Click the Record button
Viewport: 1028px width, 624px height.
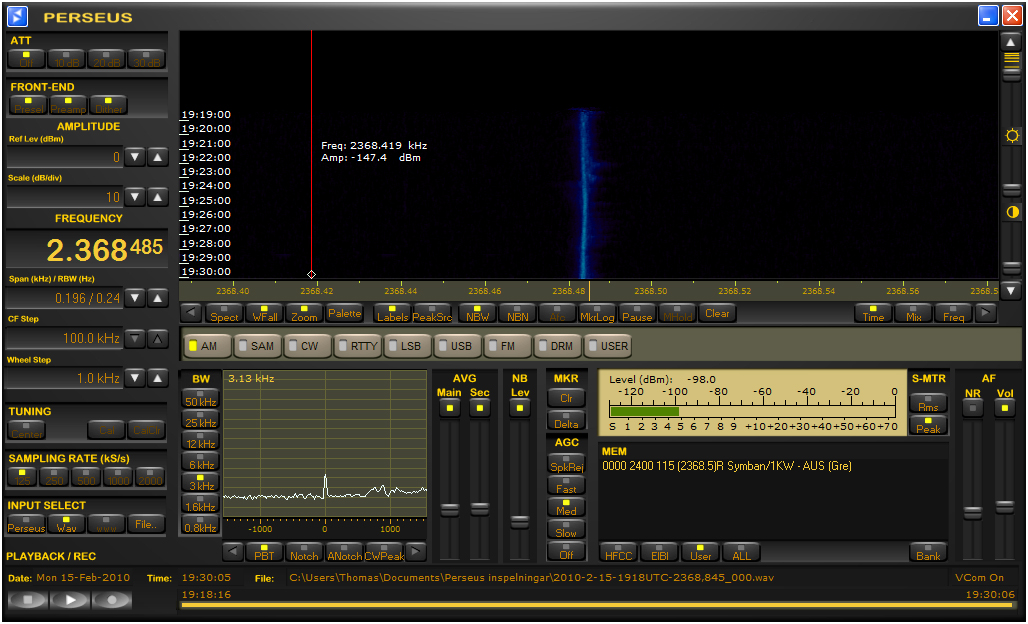pos(112,600)
